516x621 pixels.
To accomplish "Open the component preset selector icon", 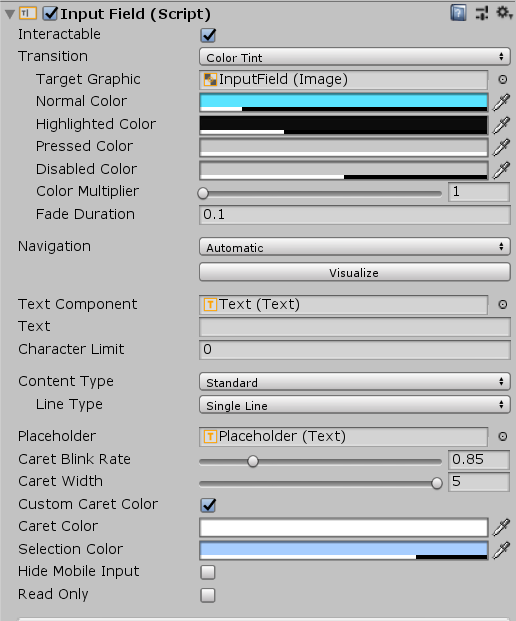I will coord(482,13).
